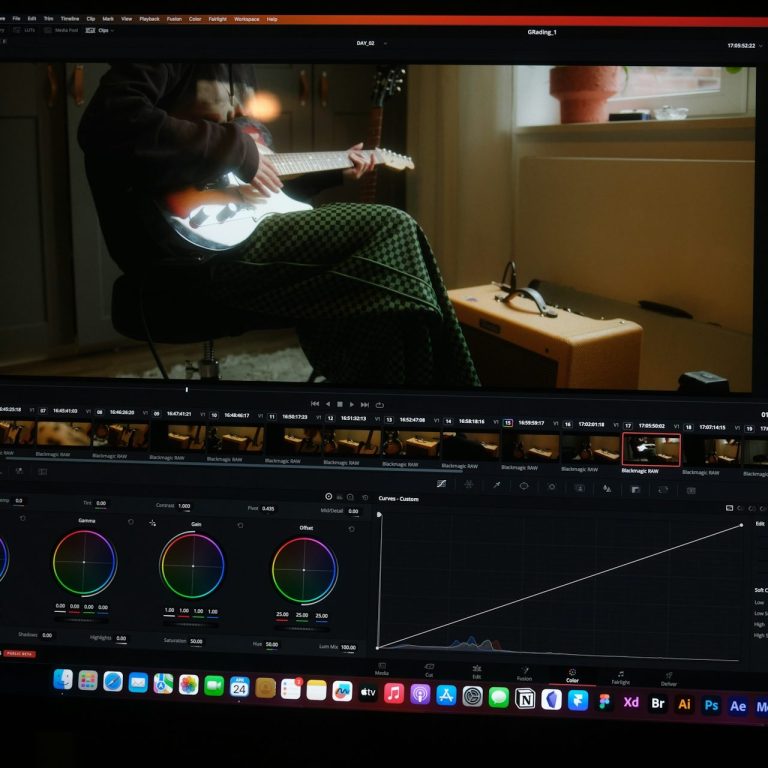
Task: Toggle the Media Pool panel
Action: [61, 30]
